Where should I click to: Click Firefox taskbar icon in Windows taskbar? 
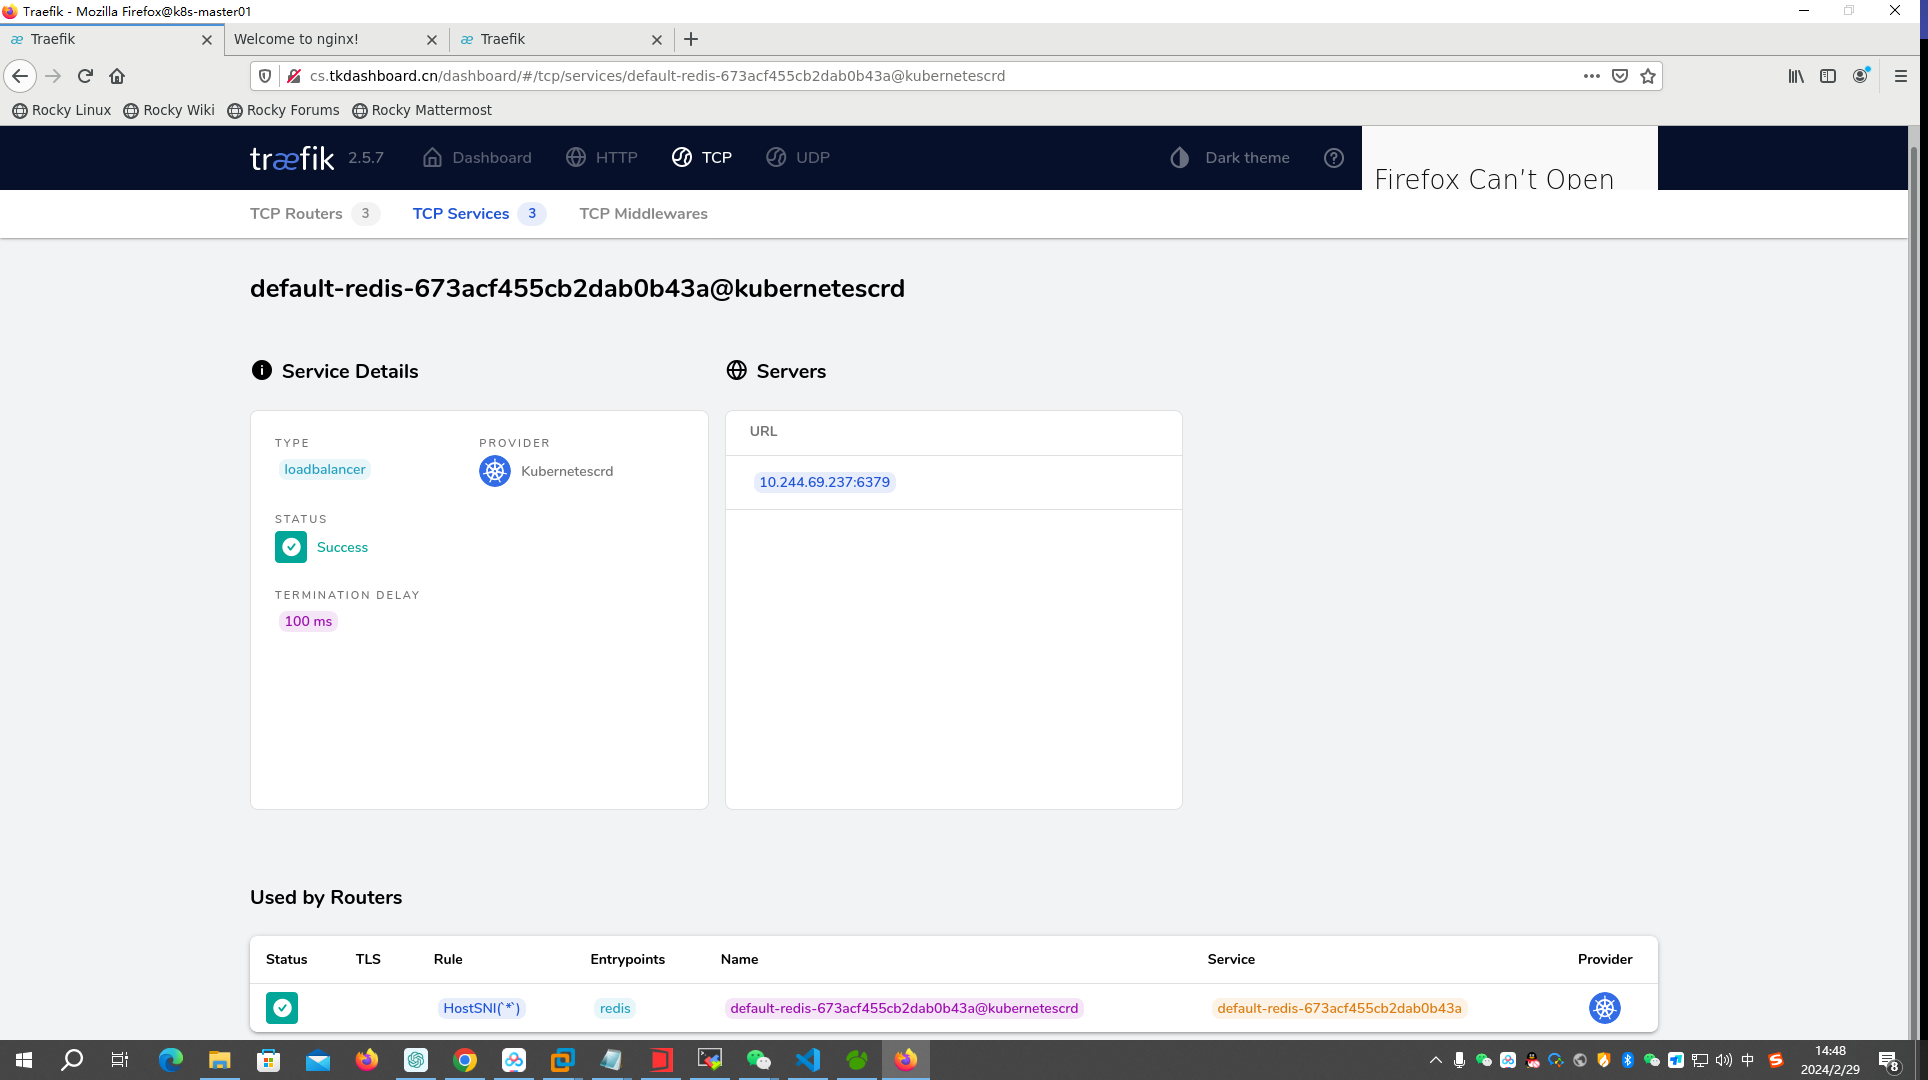click(906, 1059)
